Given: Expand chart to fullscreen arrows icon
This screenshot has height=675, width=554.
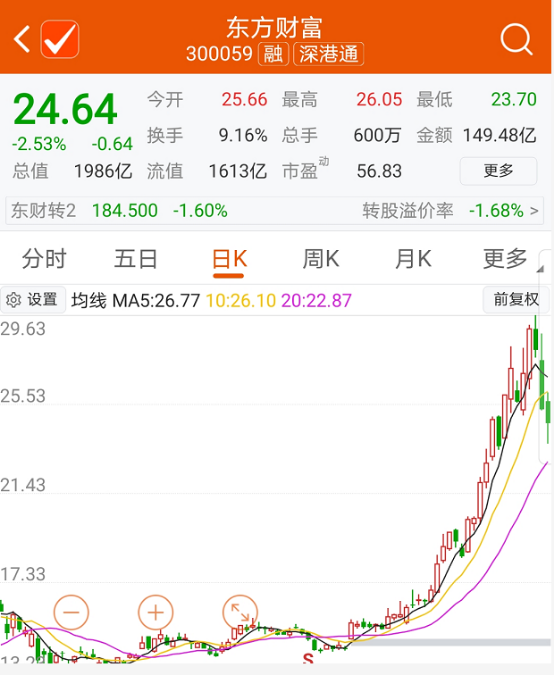Looking at the screenshot, I should click(x=240, y=612).
